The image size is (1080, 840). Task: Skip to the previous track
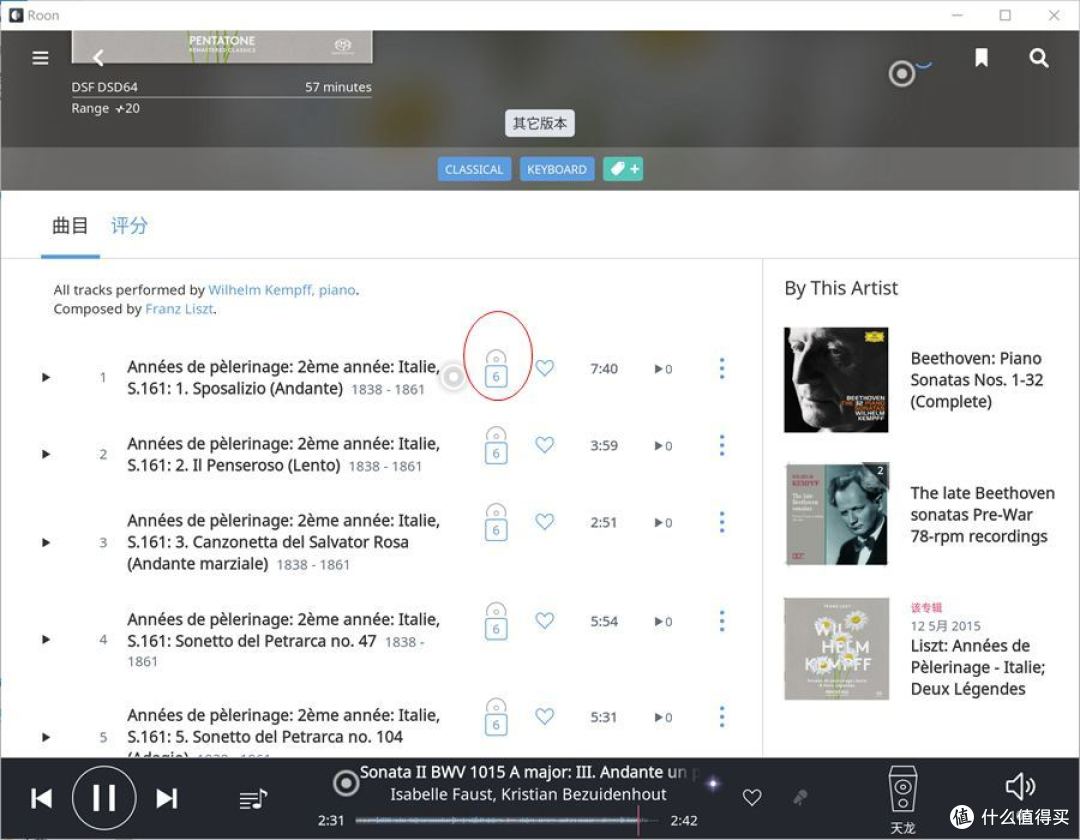click(42, 799)
